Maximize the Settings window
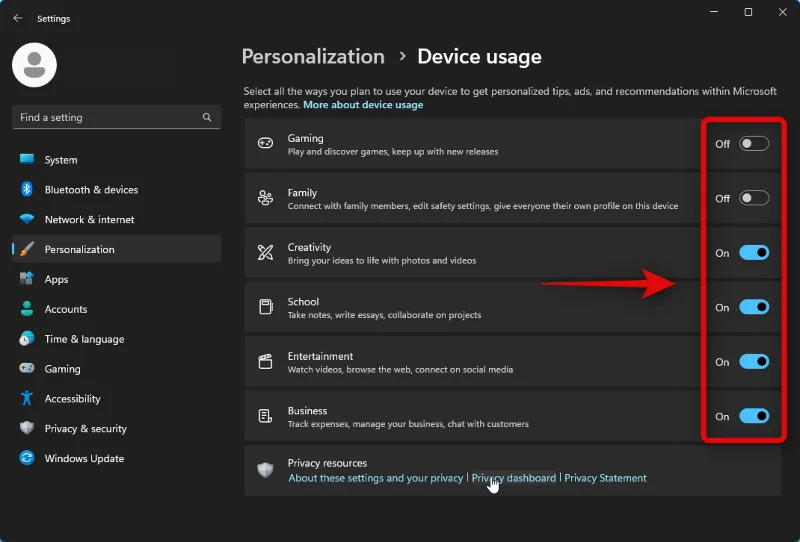Viewport: 800px width, 542px height. [x=748, y=12]
